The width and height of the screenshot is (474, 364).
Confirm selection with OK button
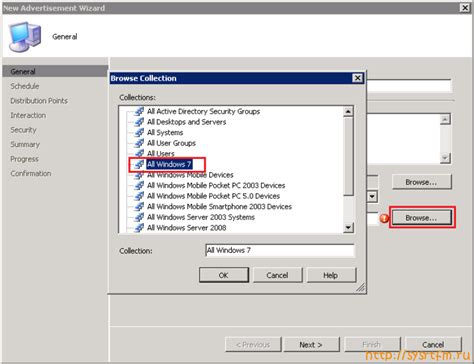[x=224, y=275]
